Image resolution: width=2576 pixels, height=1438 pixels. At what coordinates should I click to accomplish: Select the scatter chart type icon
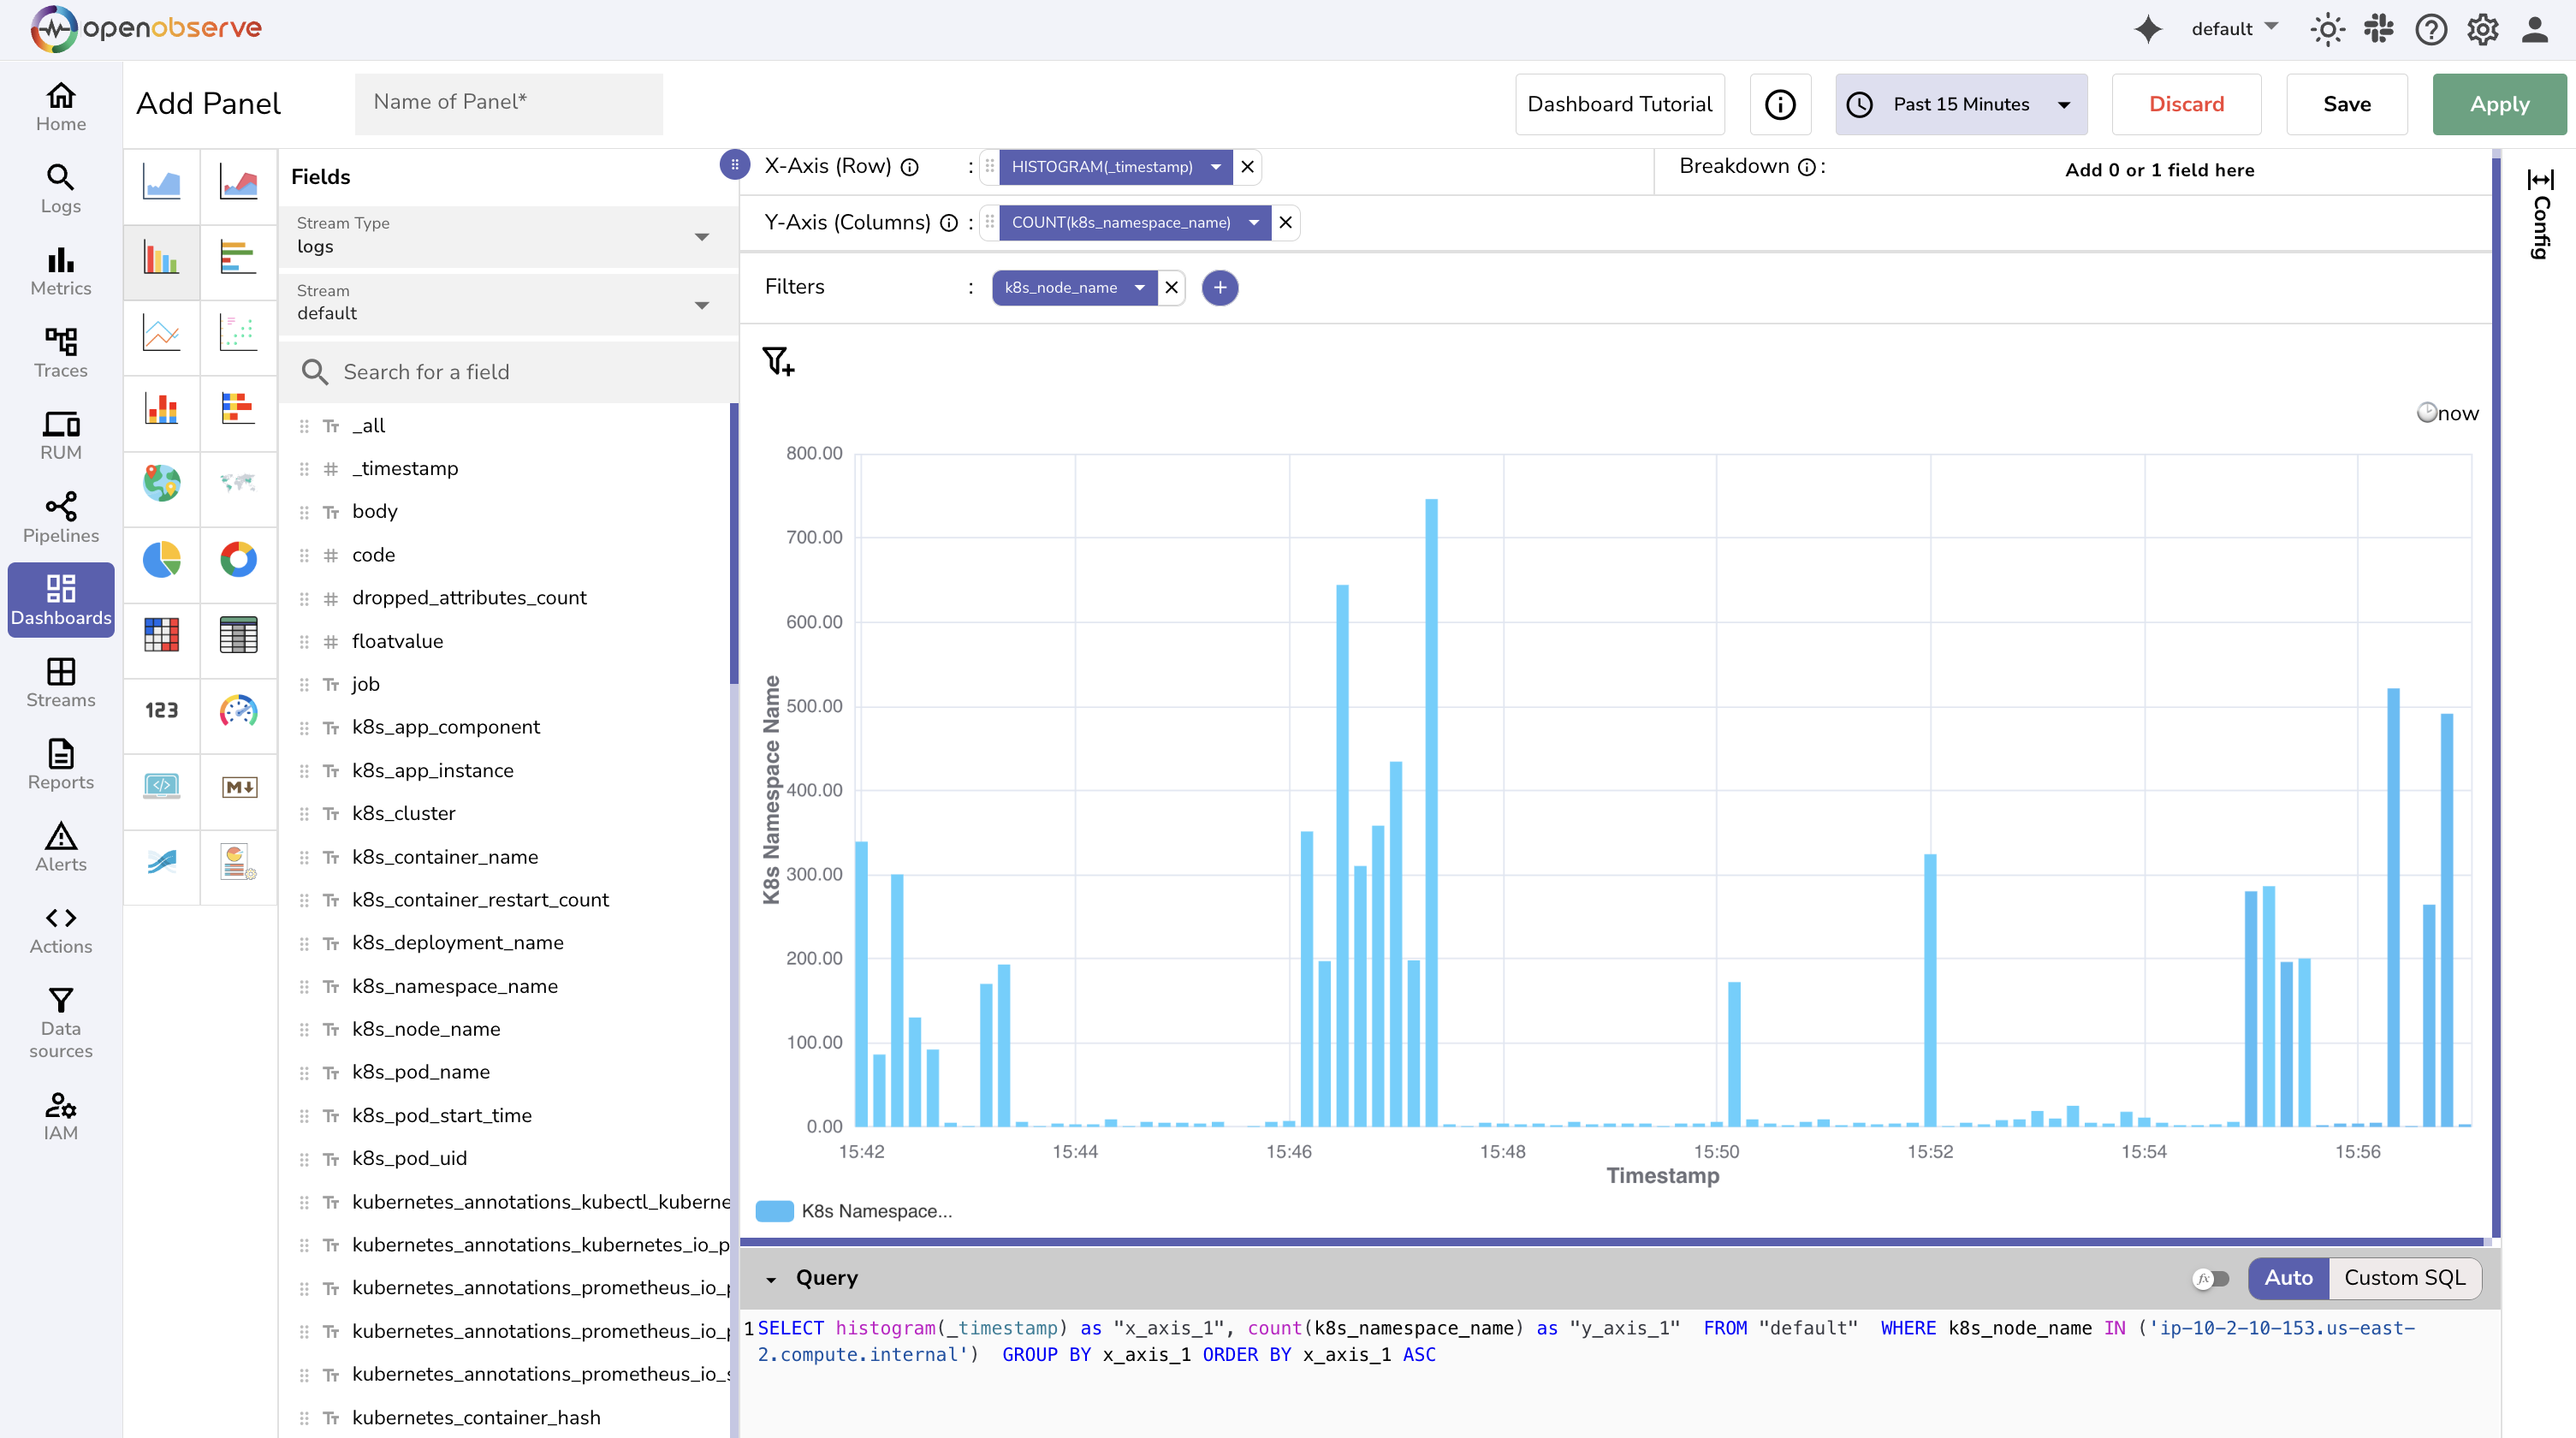(x=238, y=333)
